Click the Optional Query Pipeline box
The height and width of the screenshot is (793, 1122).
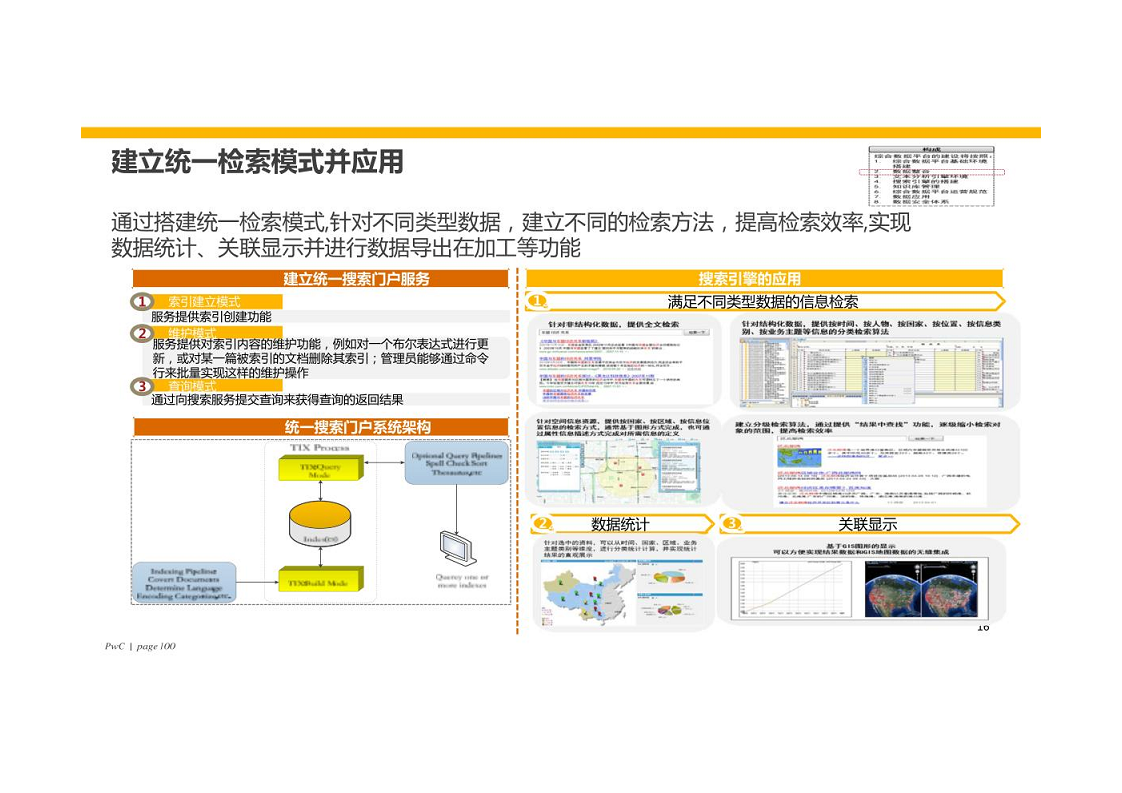pos(457,463)
